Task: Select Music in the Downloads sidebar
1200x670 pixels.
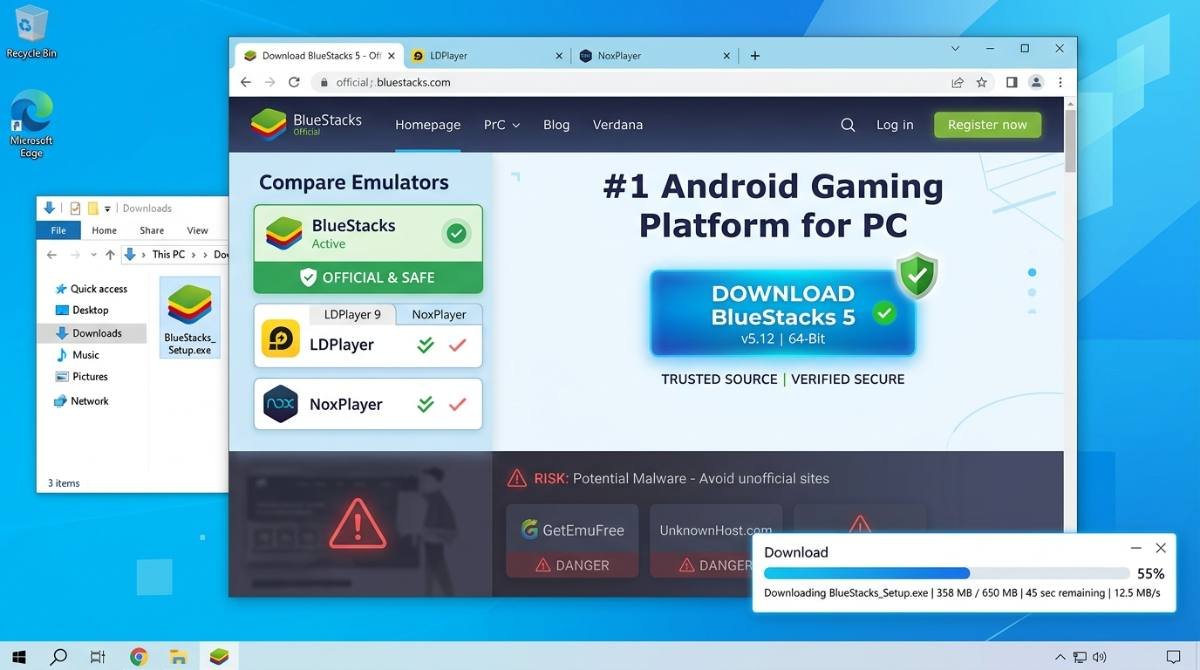Action: click(77, 355)
